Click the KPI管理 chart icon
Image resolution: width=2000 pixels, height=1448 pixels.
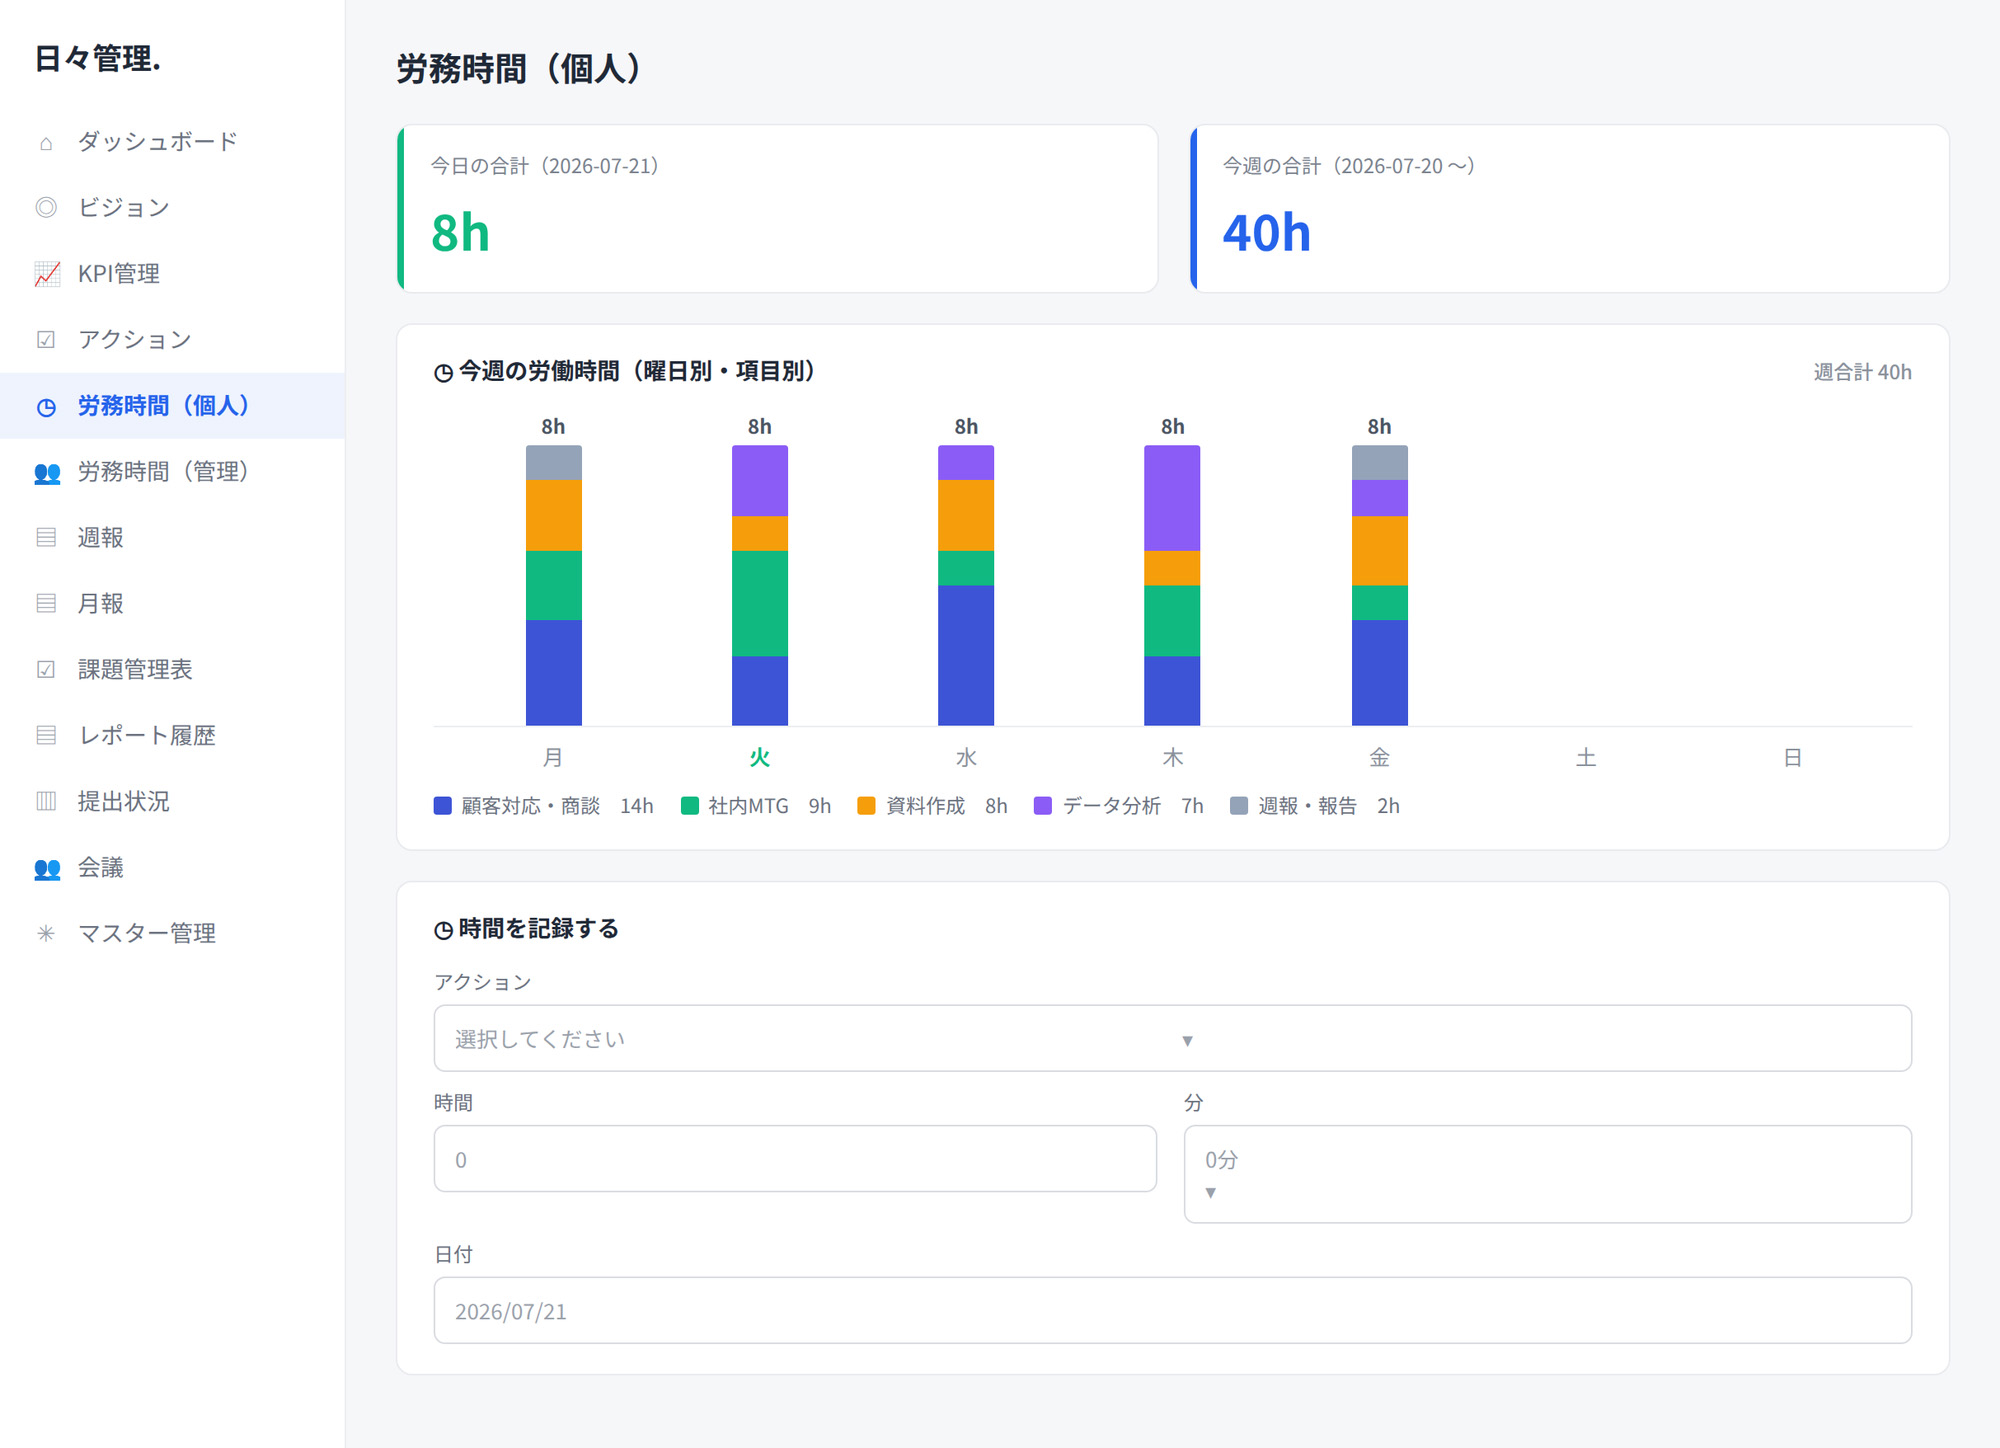click(46, 274)
